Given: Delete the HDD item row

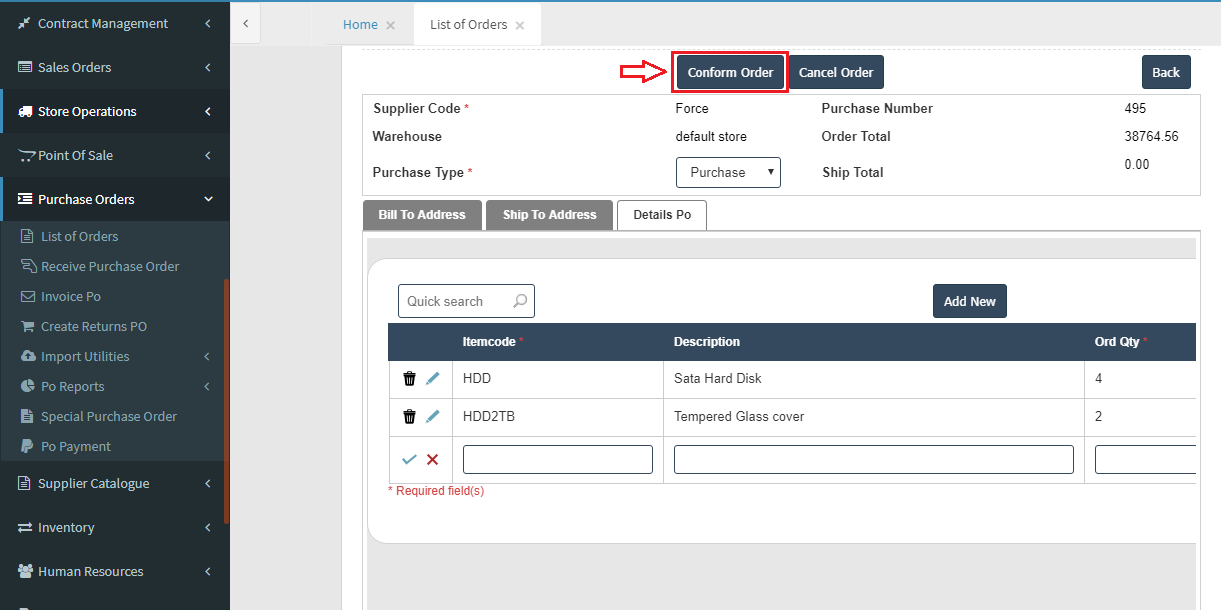Looking at the screenshot, I should coord(409,379).
